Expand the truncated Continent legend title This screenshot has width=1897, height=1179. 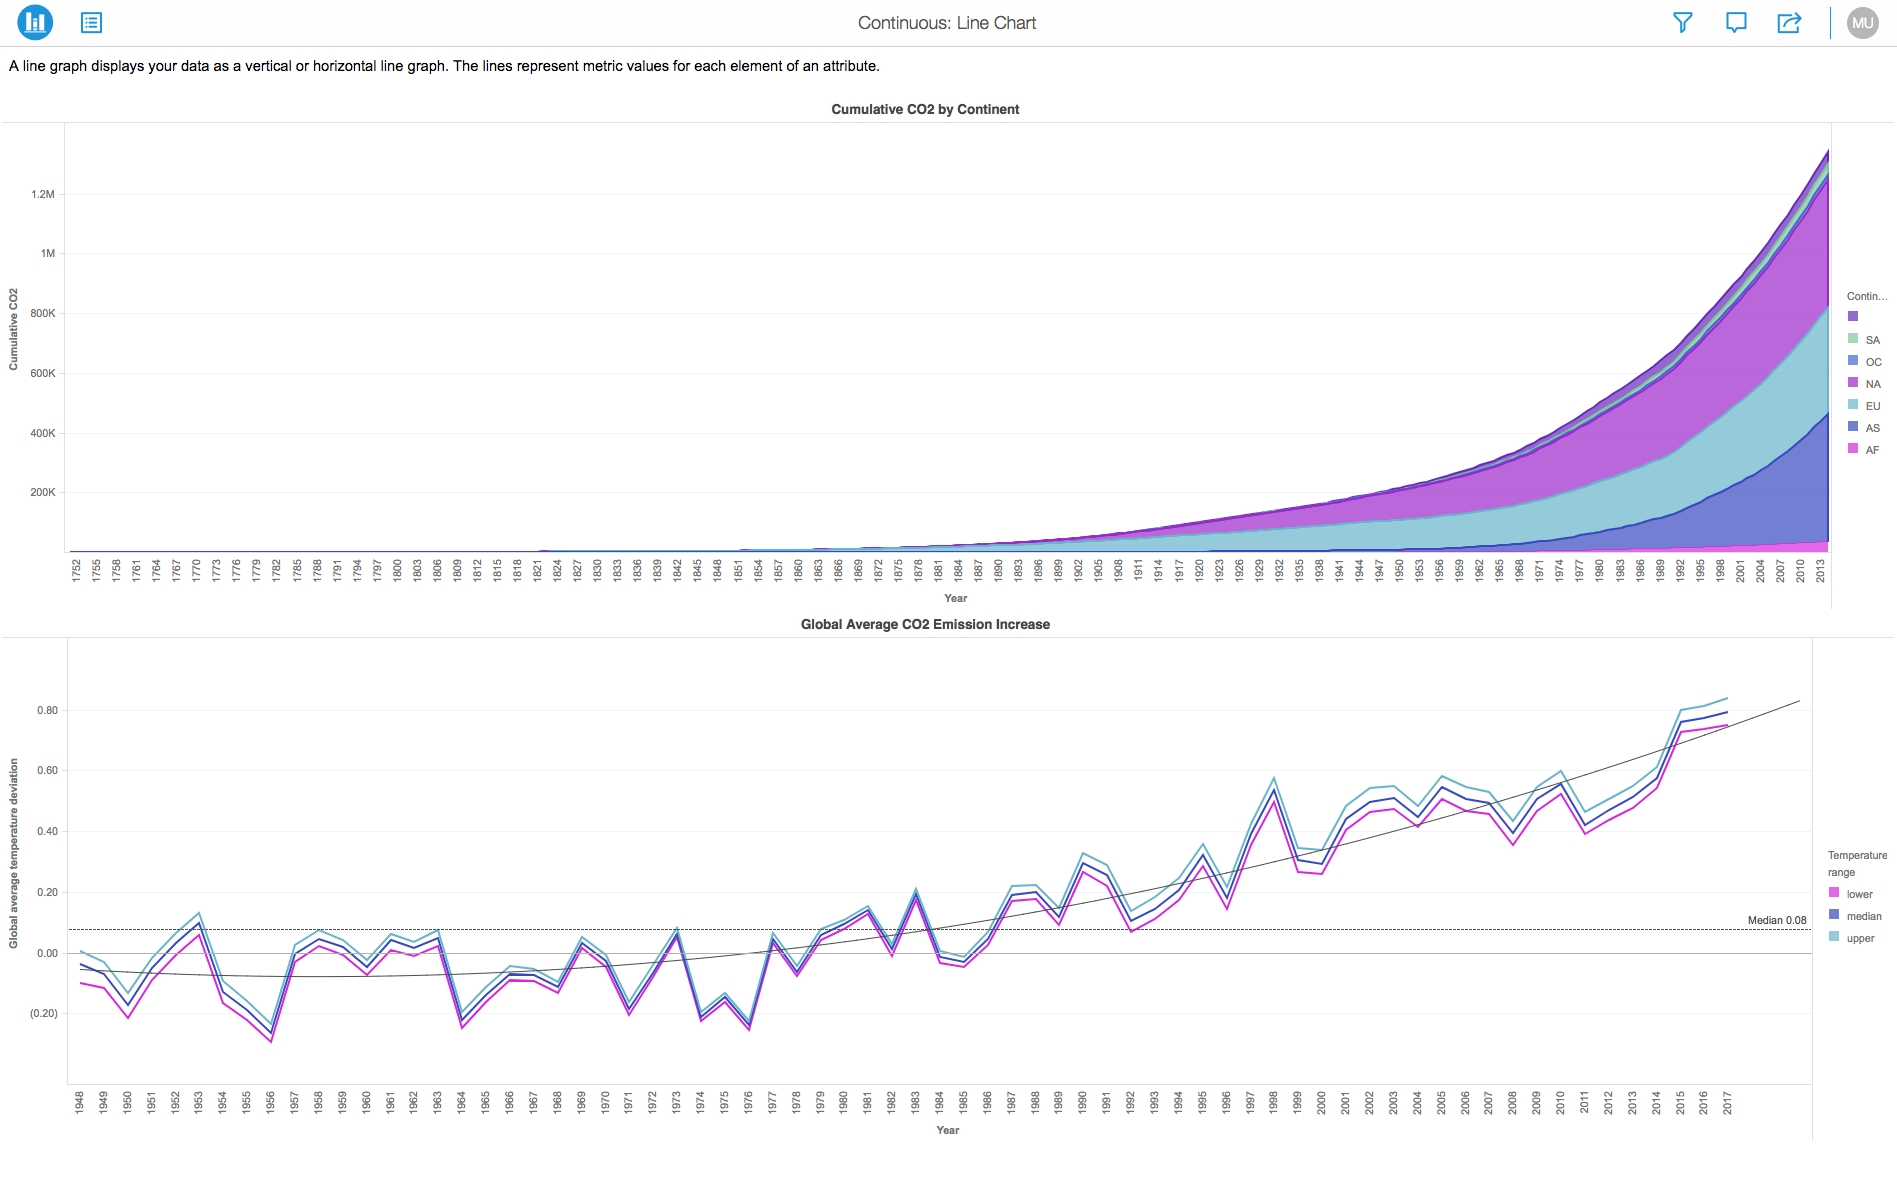click(x=1866, y=296)
